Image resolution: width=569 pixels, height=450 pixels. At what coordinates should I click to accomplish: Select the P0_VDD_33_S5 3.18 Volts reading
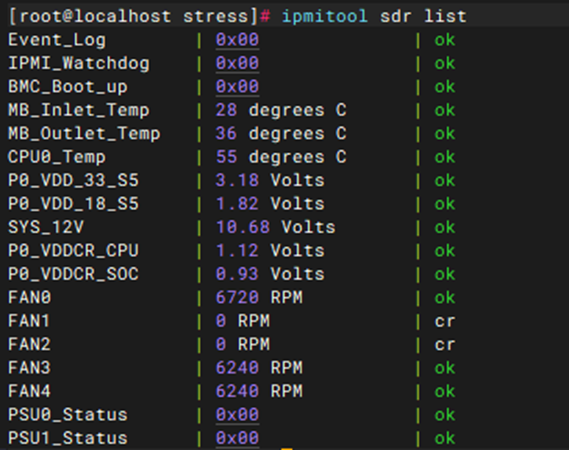point(270,180)
